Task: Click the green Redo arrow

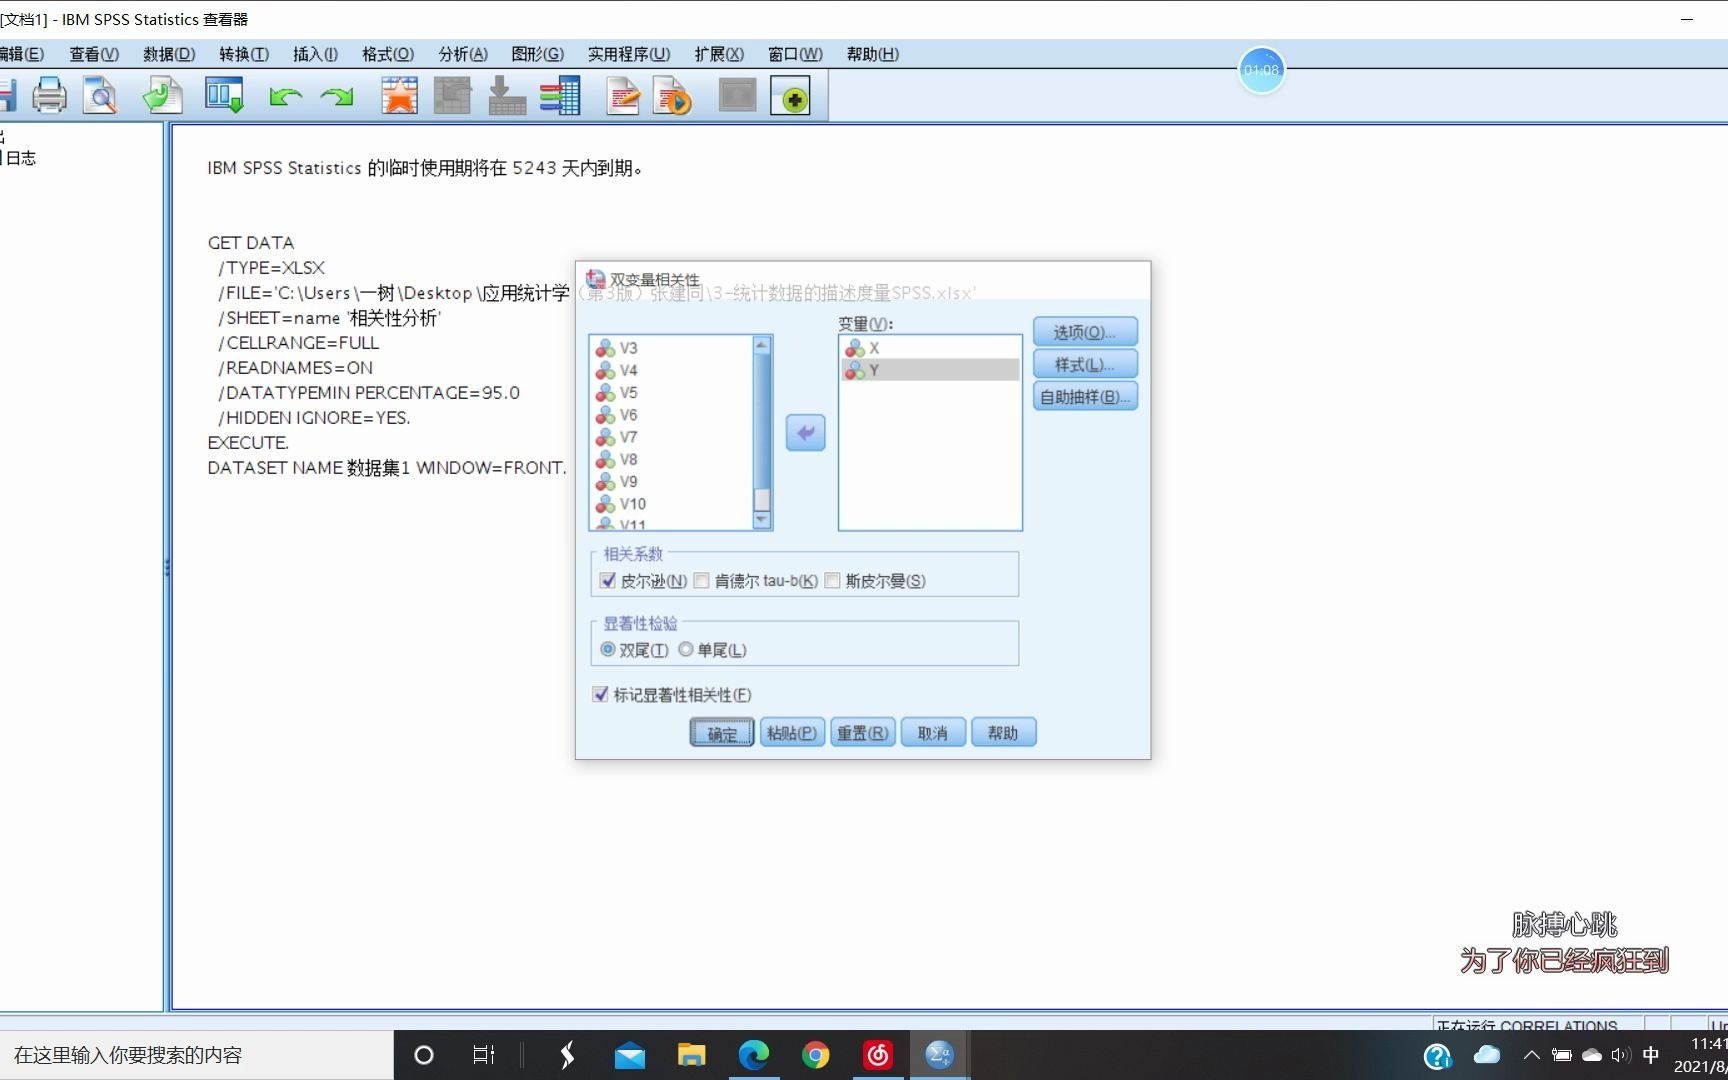Action: pos(337,97)
